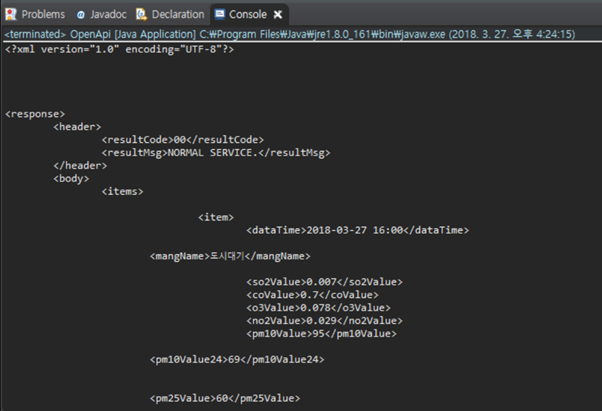Click the Problems tab icon

coord(11,15)
